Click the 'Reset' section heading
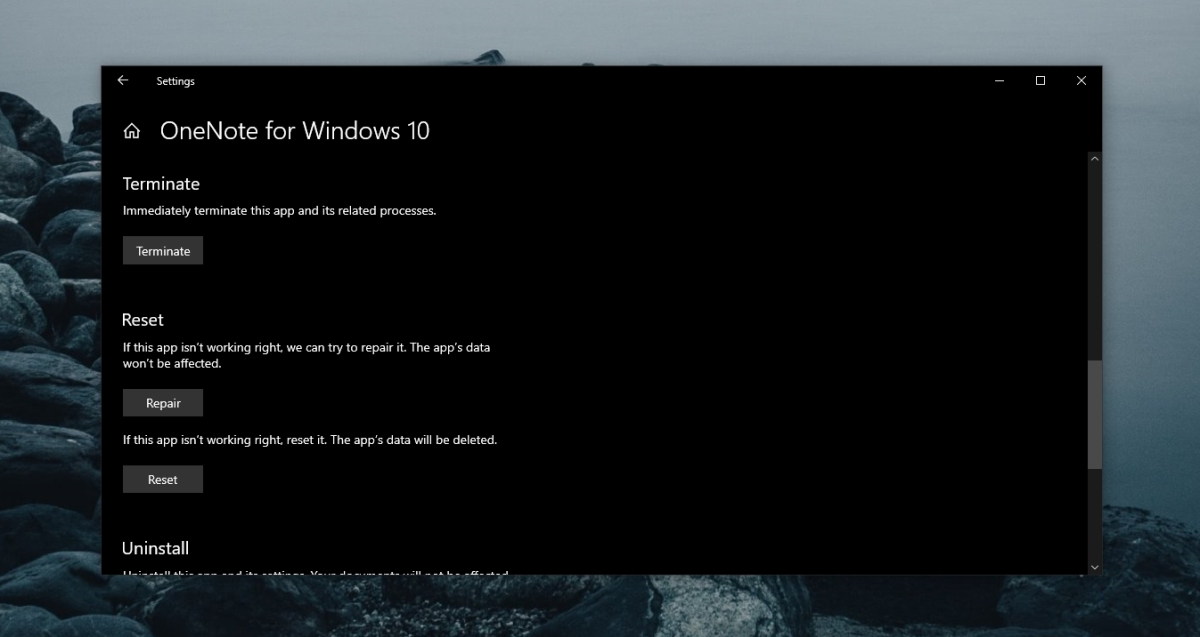The image size is (1200, 637). [143, 320]
